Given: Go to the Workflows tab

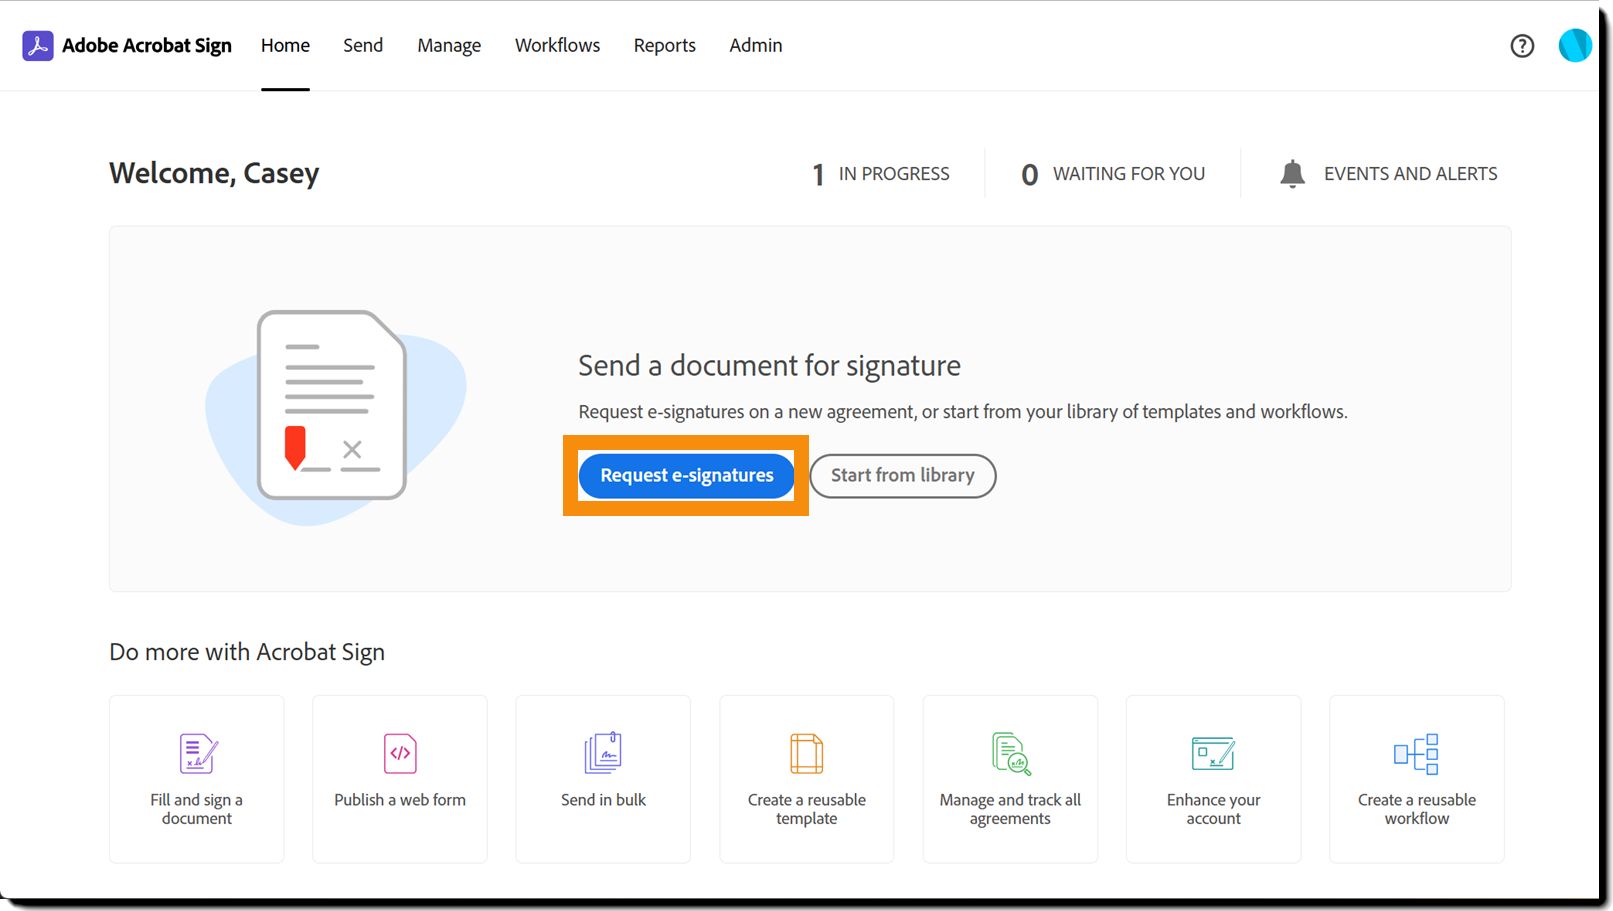Looking at the screenshot, I should [x=557, y=46].
